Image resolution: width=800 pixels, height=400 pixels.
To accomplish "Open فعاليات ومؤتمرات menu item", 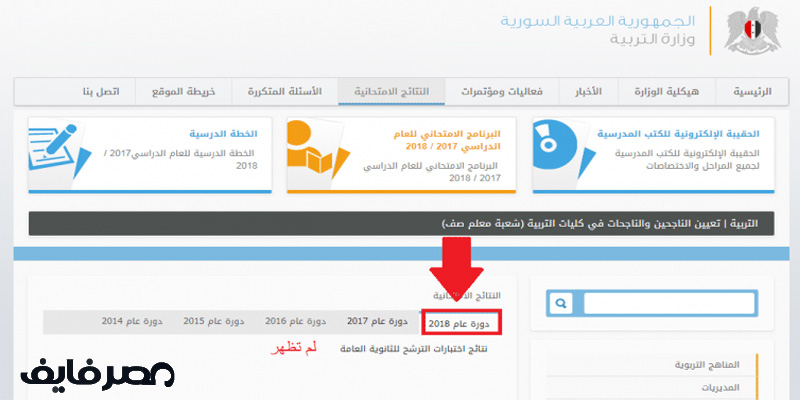I will point(508,92).
